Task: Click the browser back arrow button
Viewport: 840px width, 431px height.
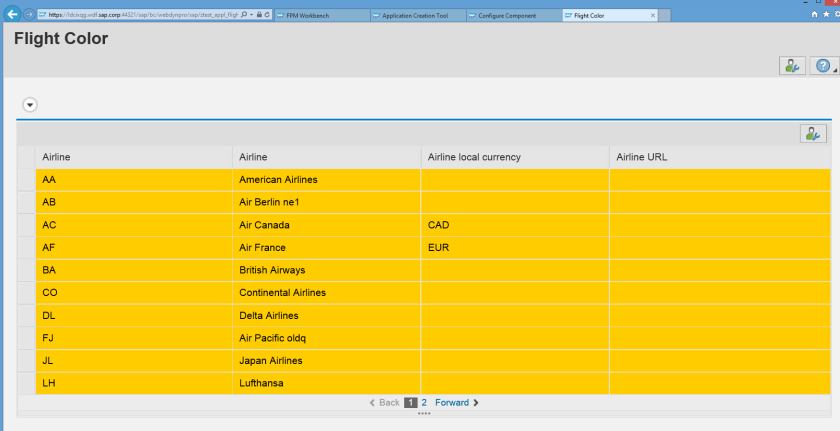Action: 13,14
